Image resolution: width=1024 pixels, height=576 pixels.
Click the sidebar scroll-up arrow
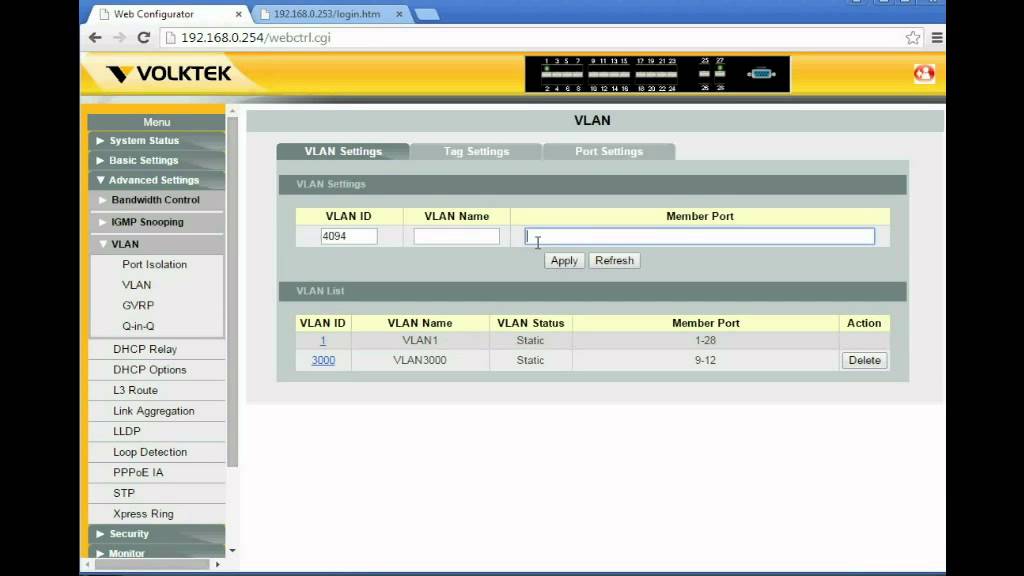(232, 111)
